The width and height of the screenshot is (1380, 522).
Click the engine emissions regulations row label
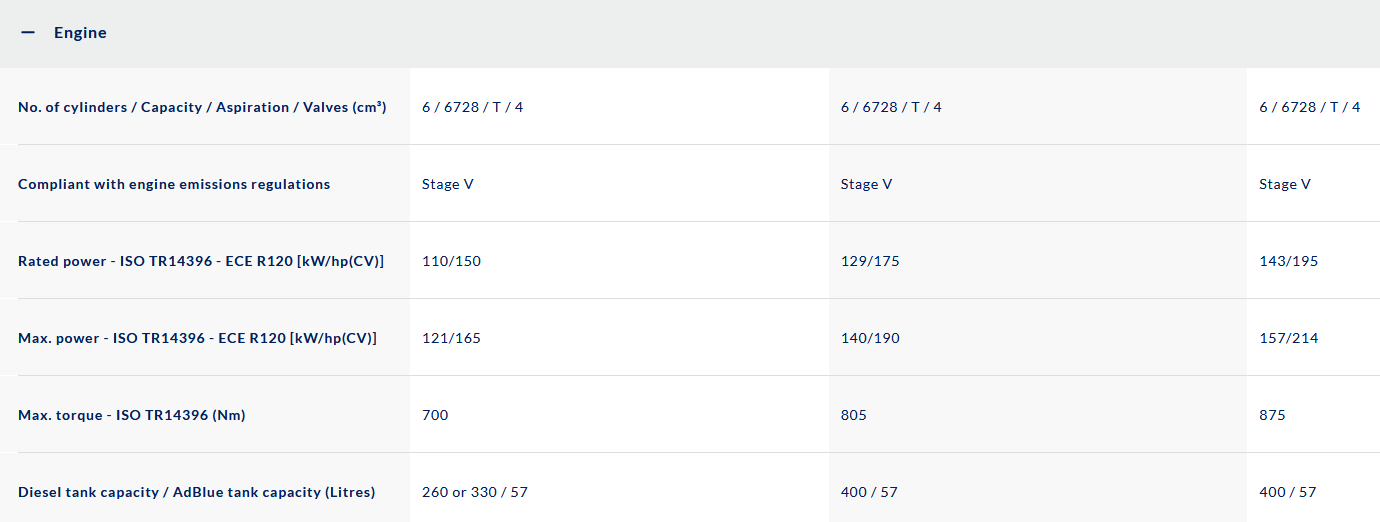click(174, 184)
